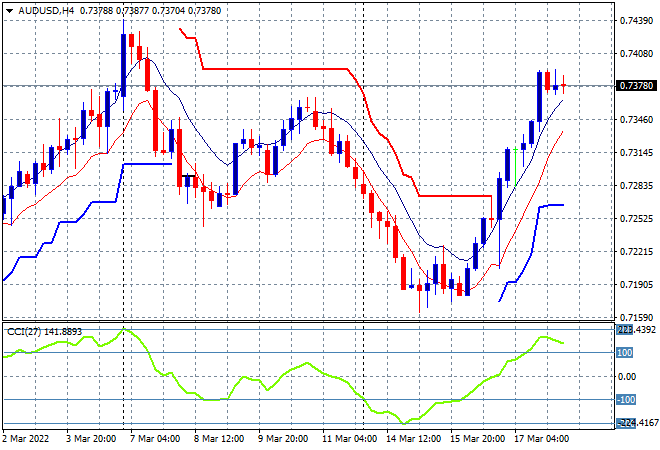The height and width of the screenshot is (450, 660).
Task: Click the 0.74390 price axis label
Action: pos(636,21)
